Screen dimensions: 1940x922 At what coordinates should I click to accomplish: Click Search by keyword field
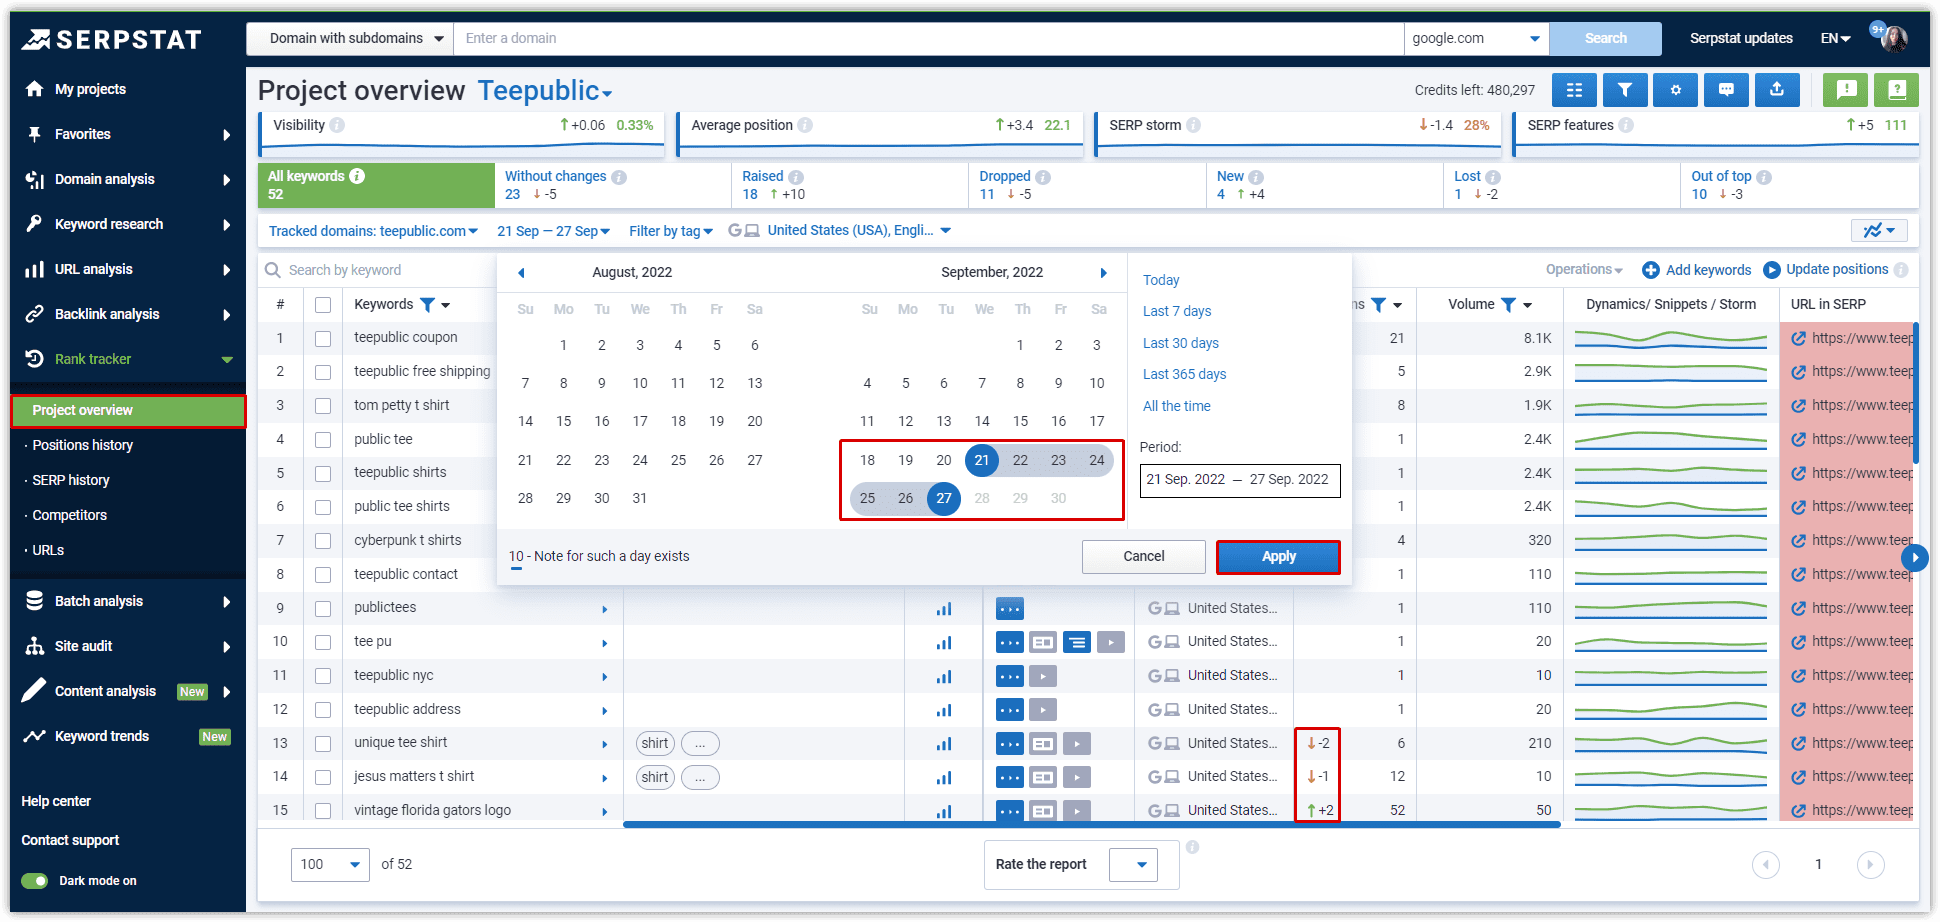tap(380, 271)
